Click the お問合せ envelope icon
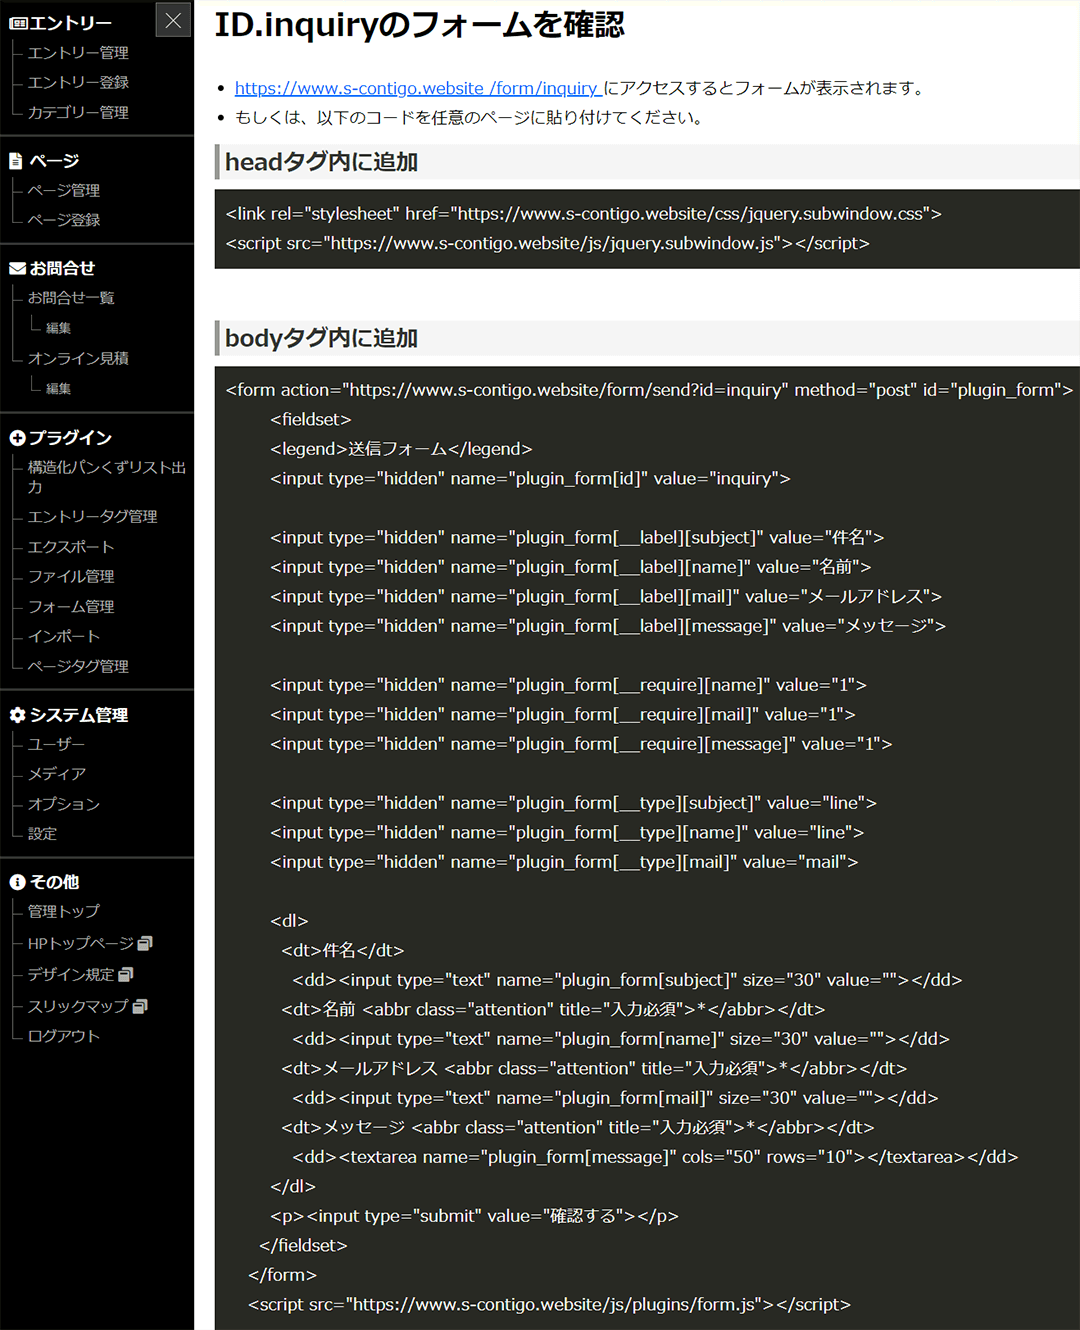The width and height of the screenshot is (1080, 1330). [x=17, y=268]
